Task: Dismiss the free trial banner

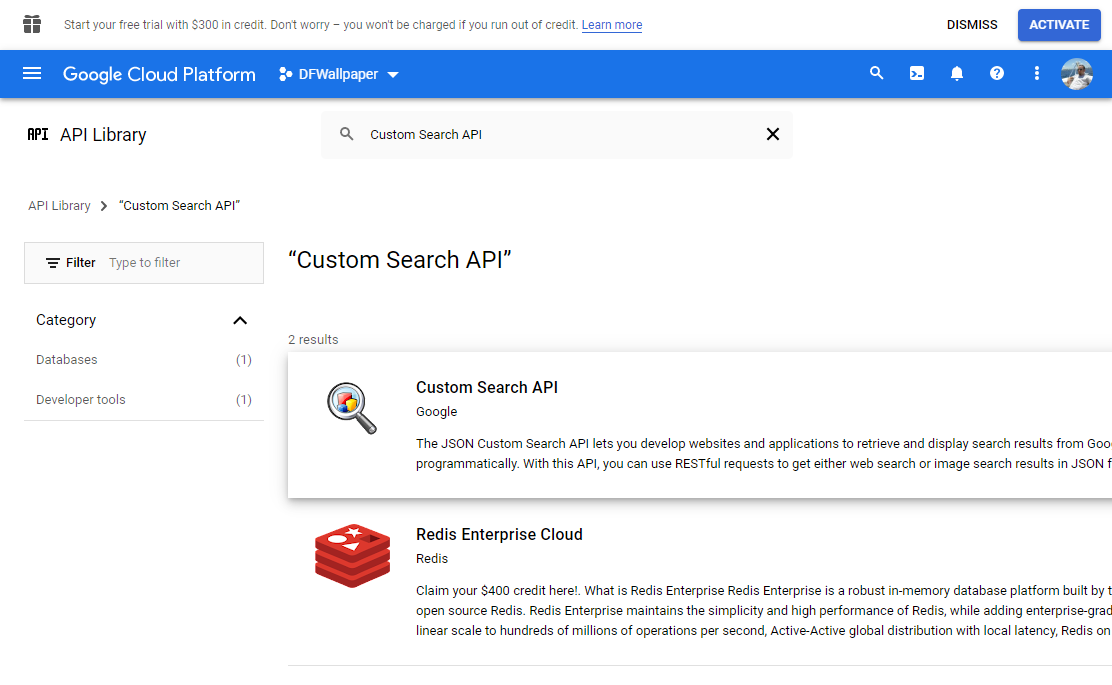Action: coord(972,25)
